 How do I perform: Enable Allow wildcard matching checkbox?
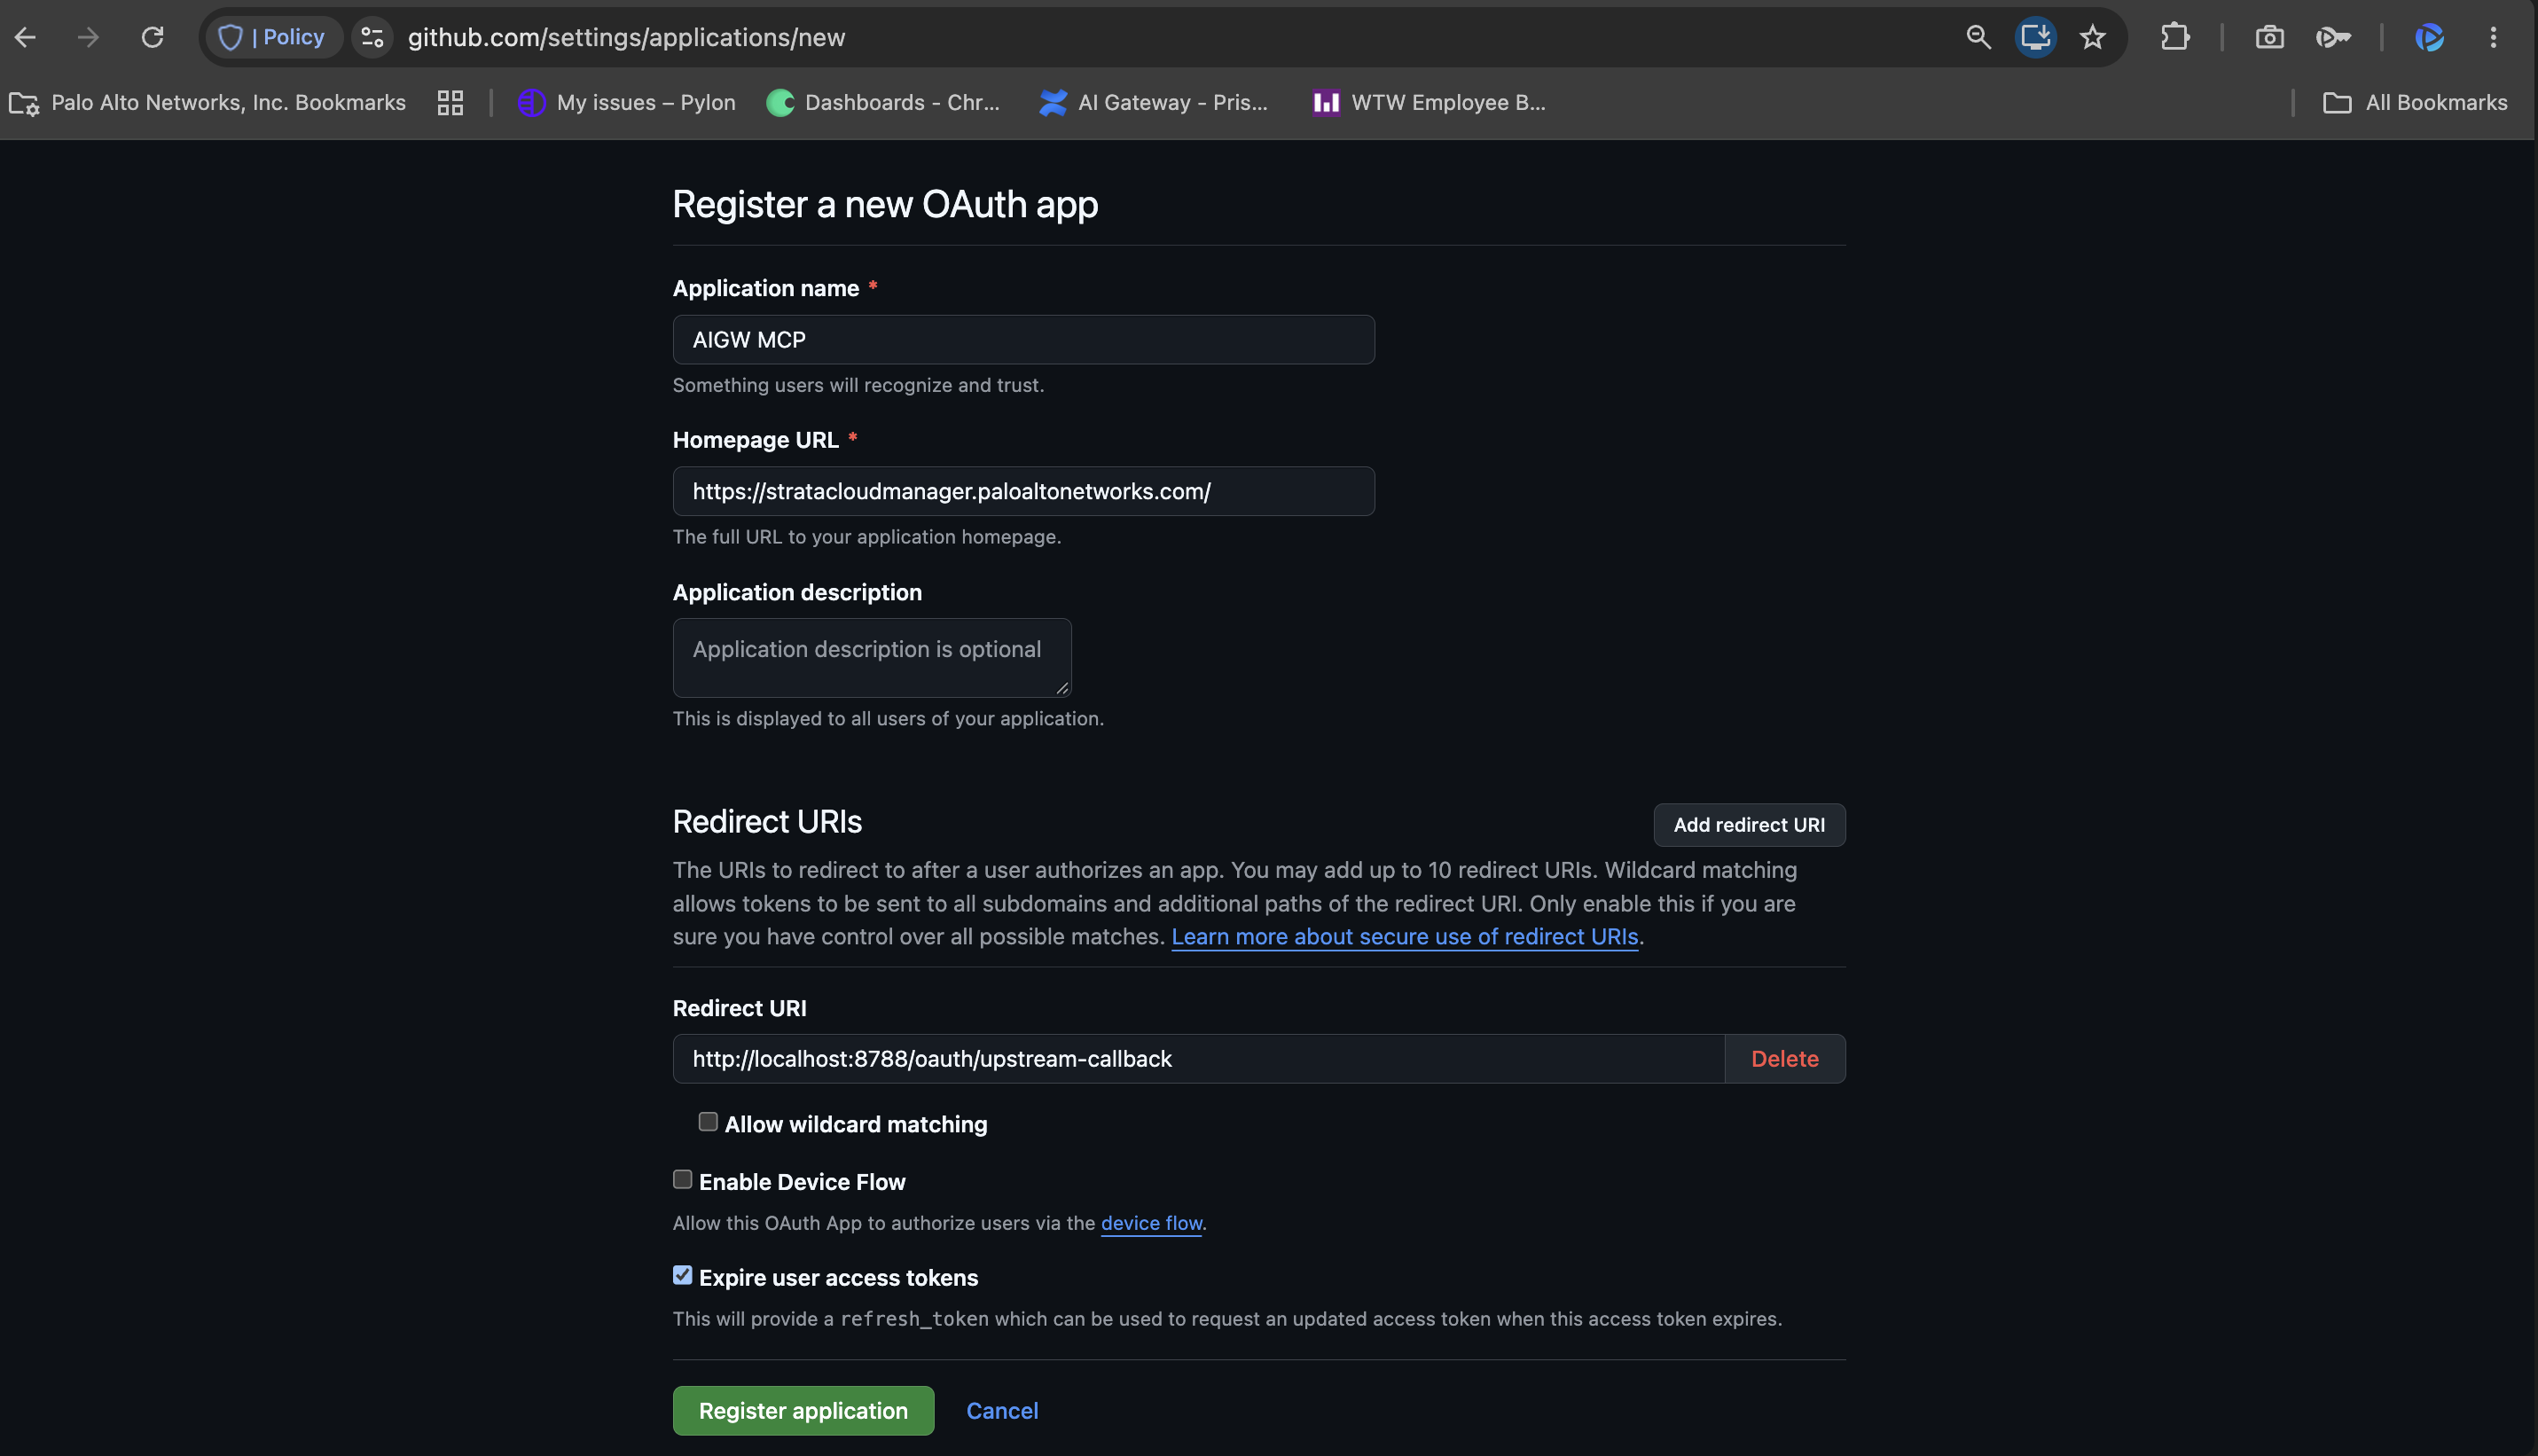coord(708,1122)
